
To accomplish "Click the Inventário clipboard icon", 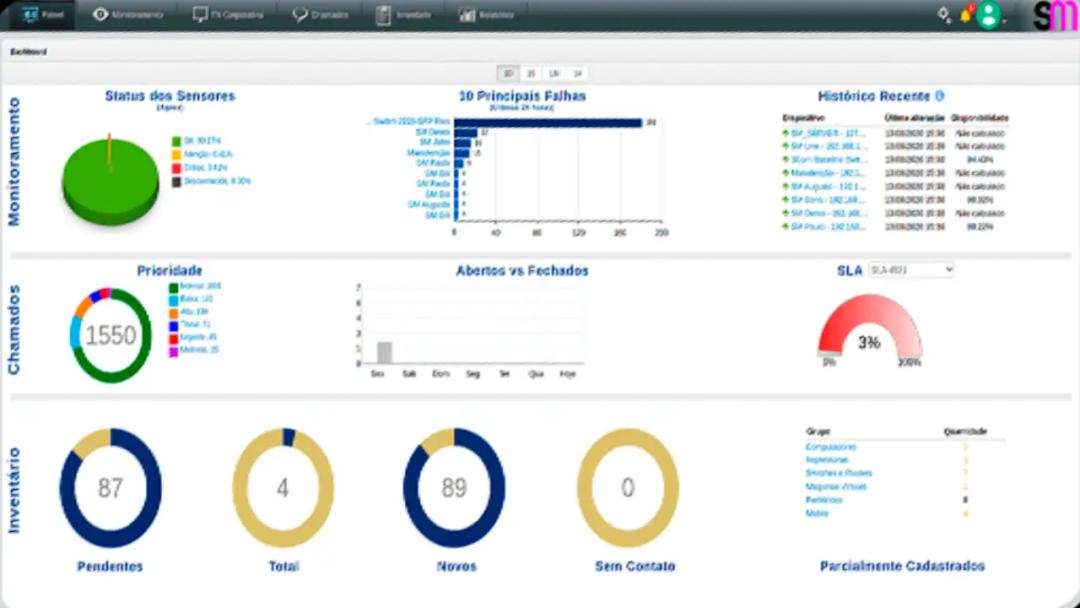I will pyautogui.click(x=383, y=15).
